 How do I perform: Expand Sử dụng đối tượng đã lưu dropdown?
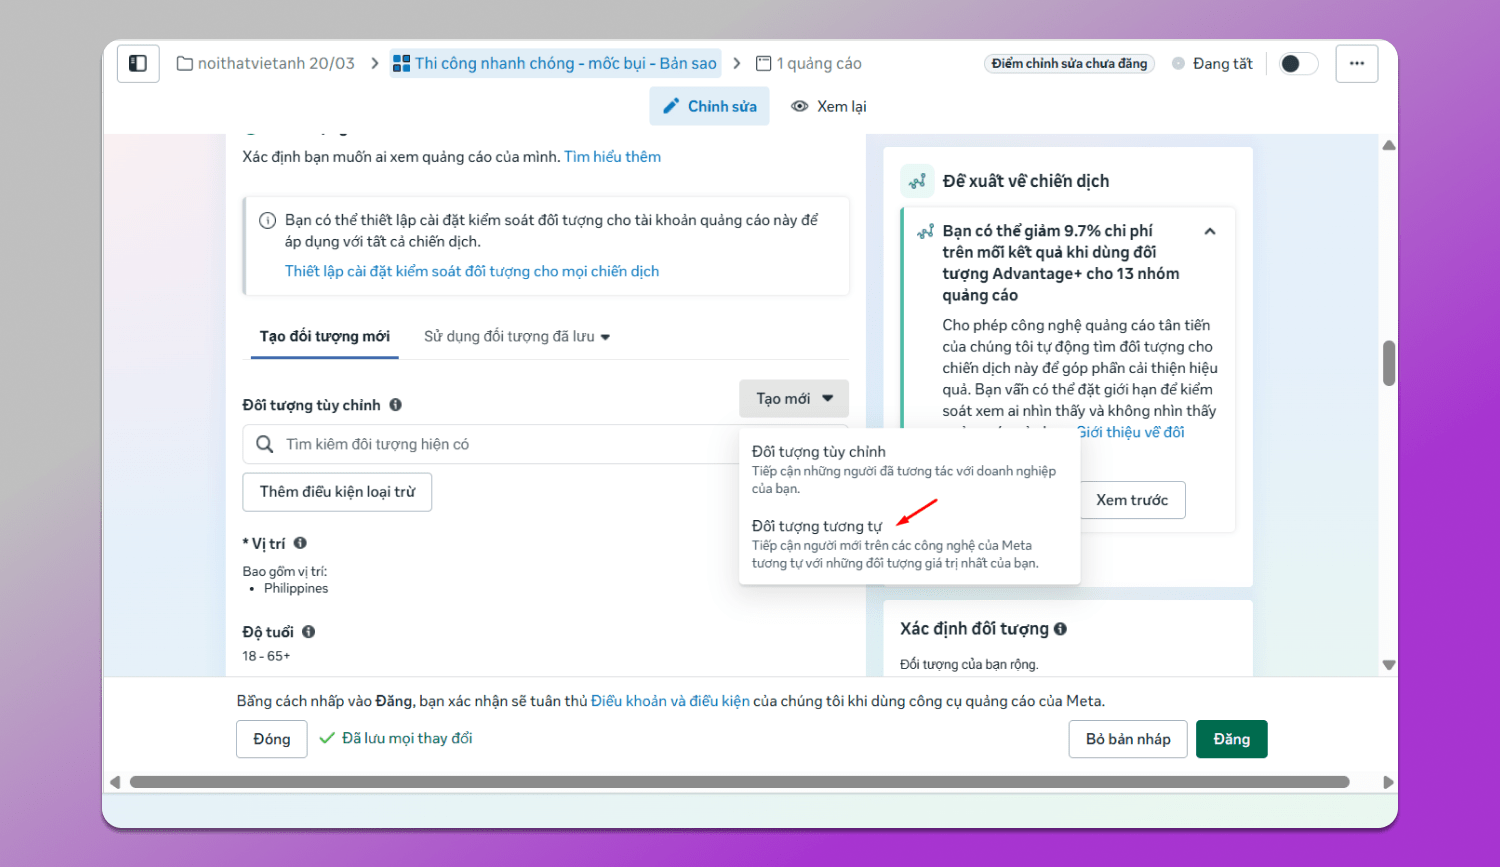pos(516,337)
